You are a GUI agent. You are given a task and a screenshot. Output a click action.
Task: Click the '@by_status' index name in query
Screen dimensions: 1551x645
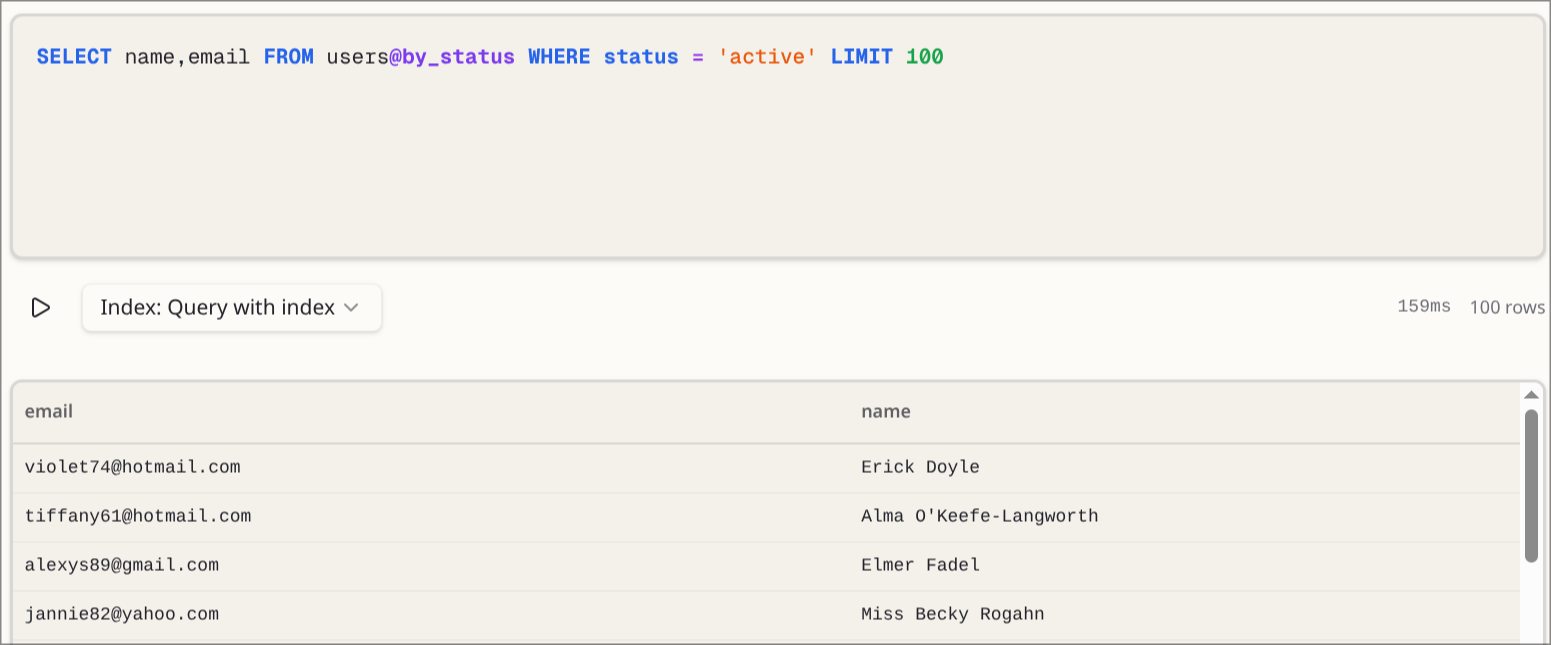(x=451, y=57)
